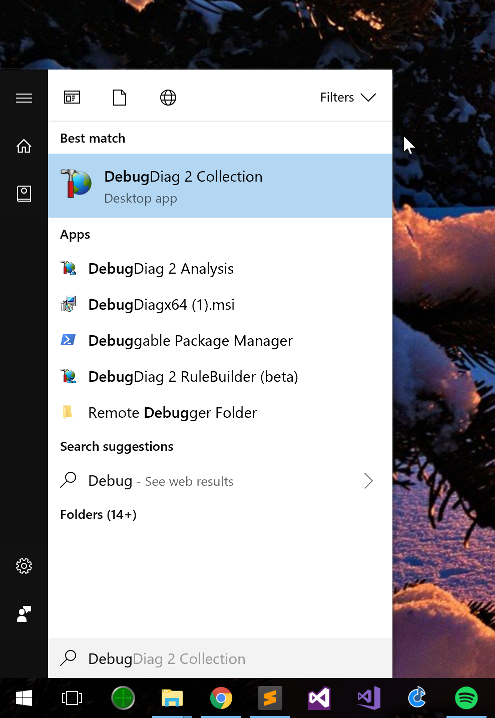The width and height of the screenshot is (495, 718).
Task: Open the Feedback person icon
Action: point(24,614)
